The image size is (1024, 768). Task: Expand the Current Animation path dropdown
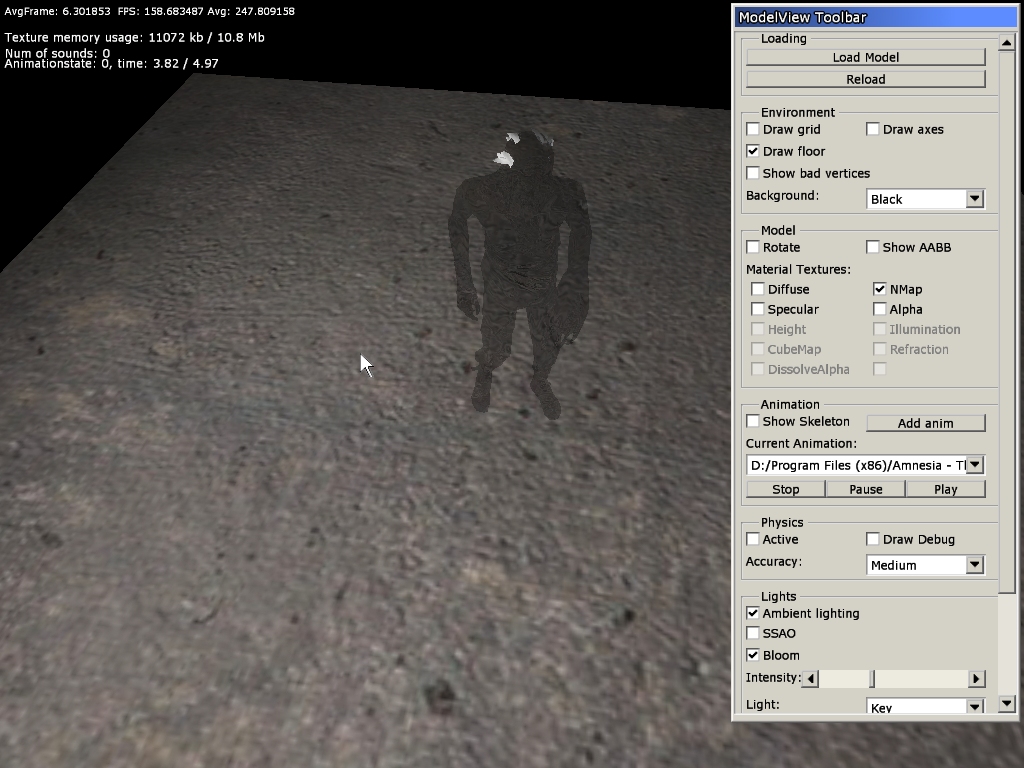pyautogui.click(x=975, y=465)
